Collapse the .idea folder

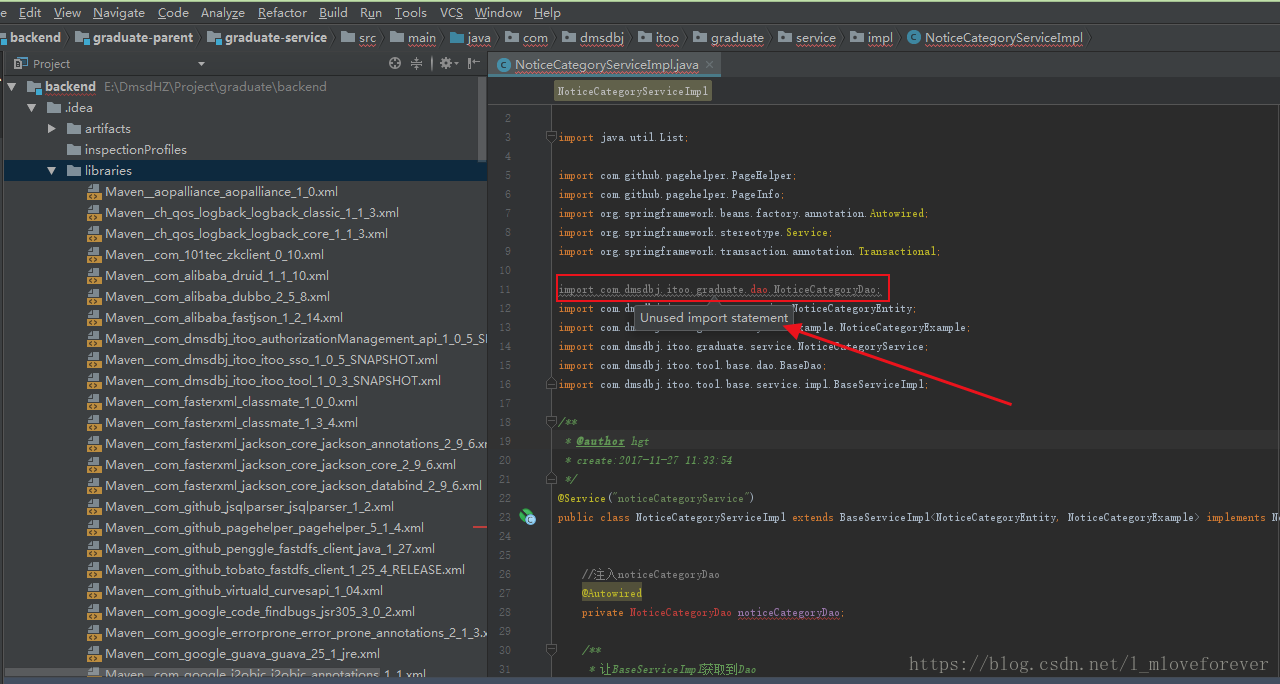[x=32, y=108]
